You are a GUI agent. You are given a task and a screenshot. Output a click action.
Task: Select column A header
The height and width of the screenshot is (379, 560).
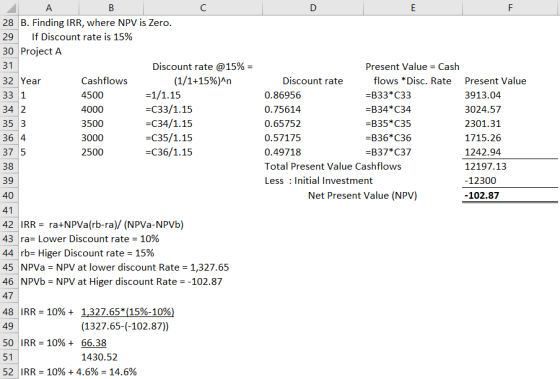(x=49, y=8)
